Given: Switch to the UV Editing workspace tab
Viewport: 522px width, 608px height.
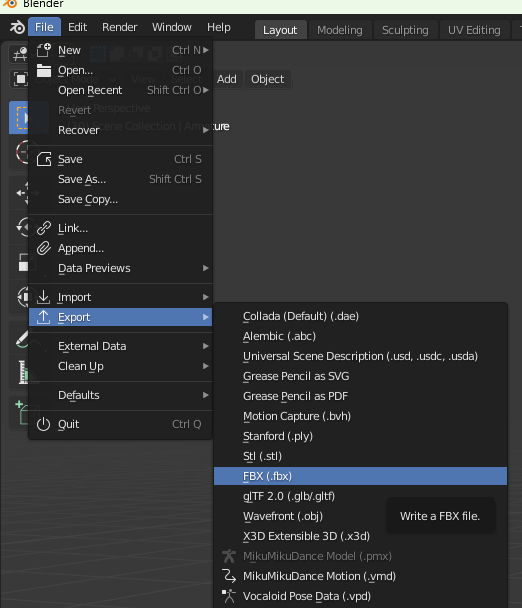Looking at the screenshot, I should click(x=474, y=30).
